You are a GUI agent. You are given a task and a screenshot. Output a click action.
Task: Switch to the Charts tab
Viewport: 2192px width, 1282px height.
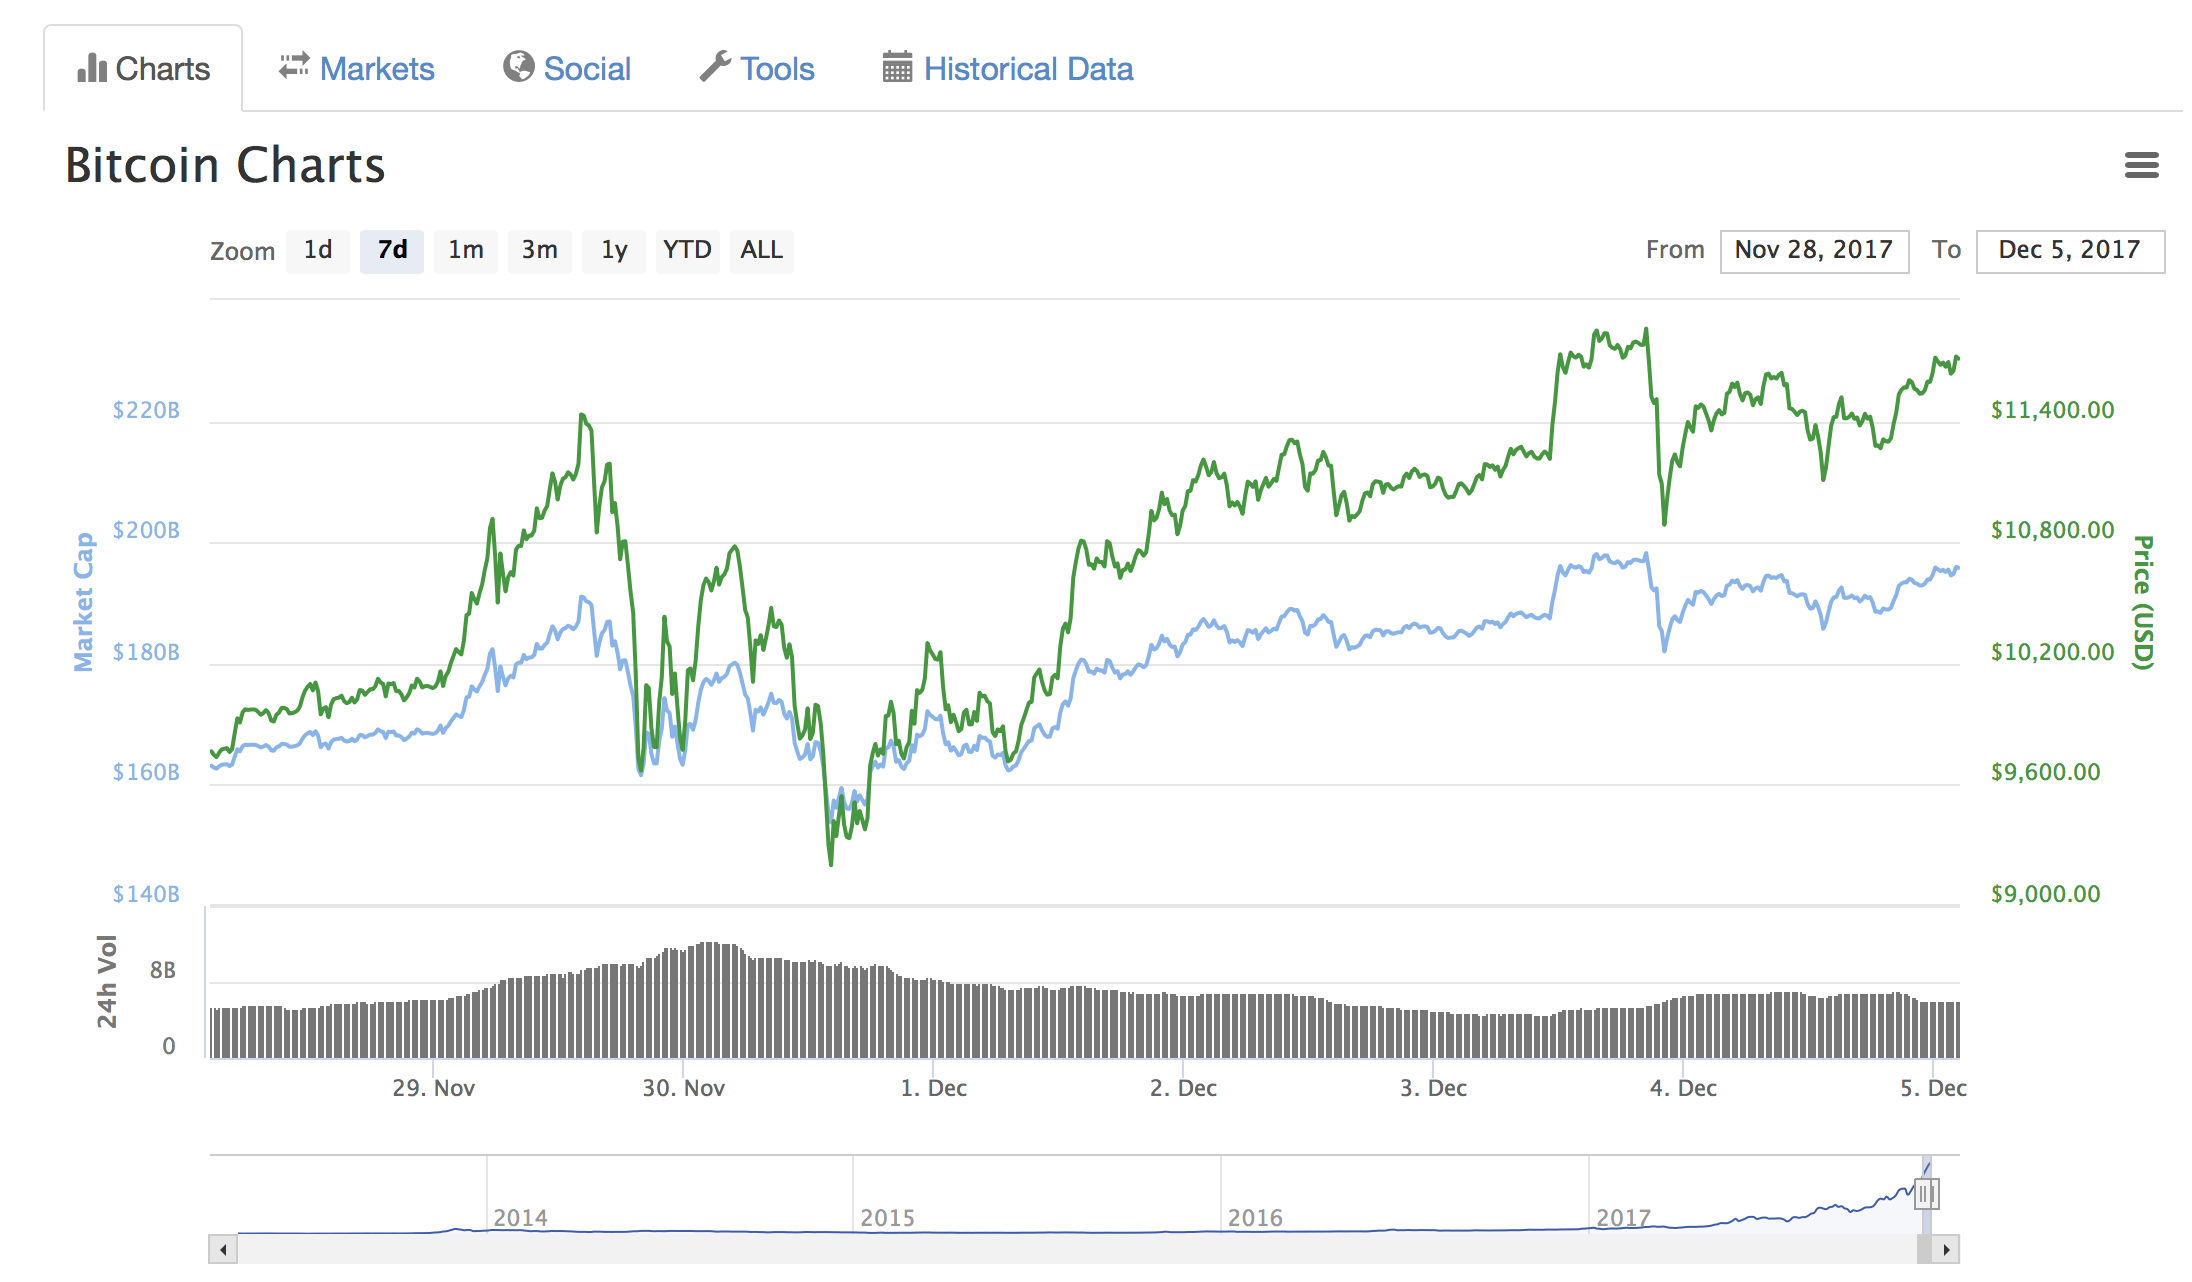click(x=143, y=68)
